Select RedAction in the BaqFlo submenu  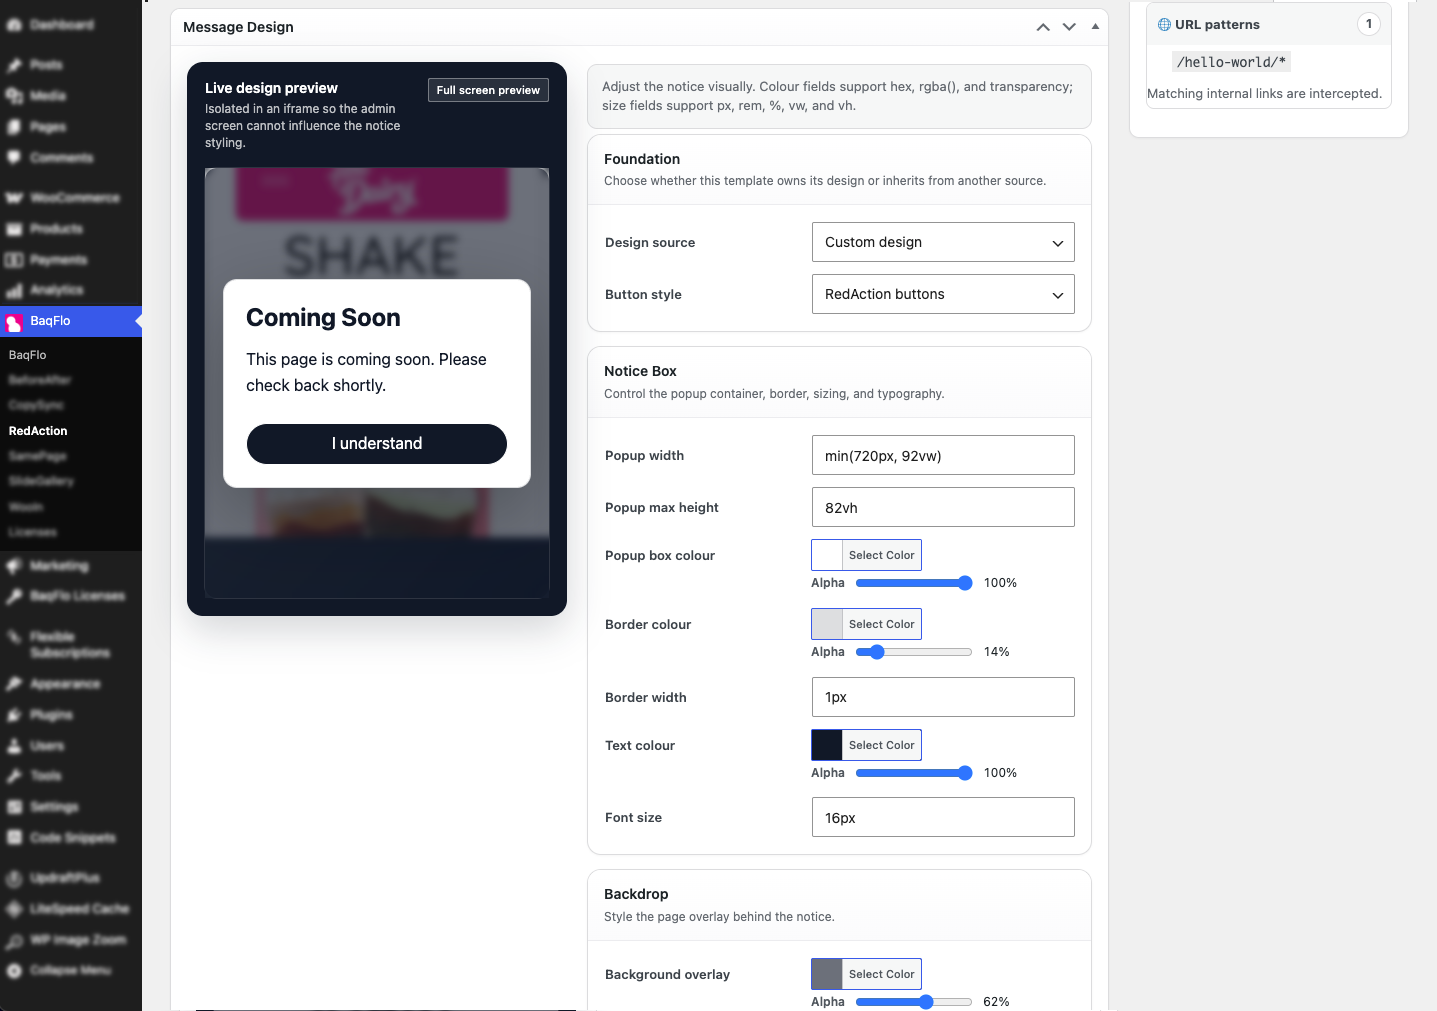tap(38, 431)
